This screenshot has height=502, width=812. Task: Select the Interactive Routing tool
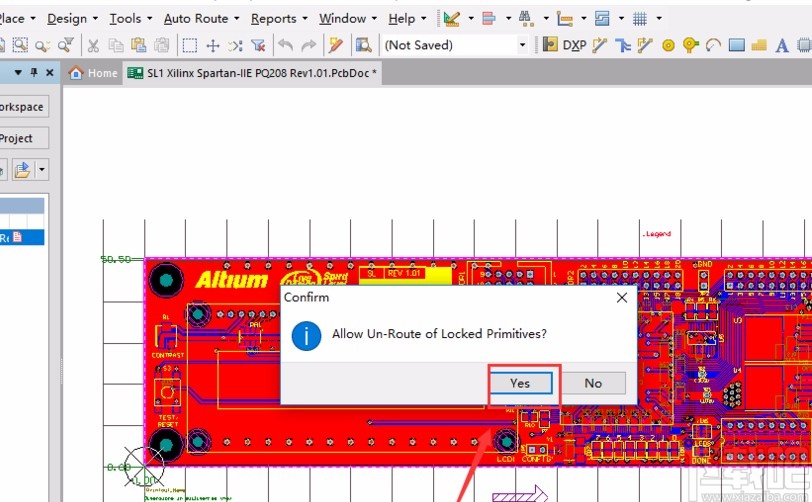pyautogui.click(x=600, y=46)
